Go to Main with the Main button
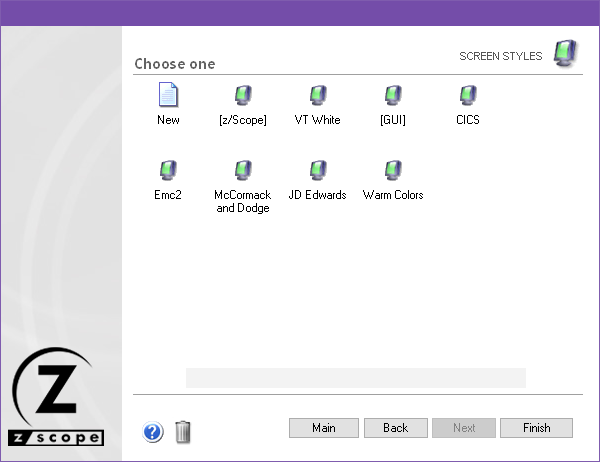Image resolution: width=600 pixels, height=462 pixels. (324, 428)
